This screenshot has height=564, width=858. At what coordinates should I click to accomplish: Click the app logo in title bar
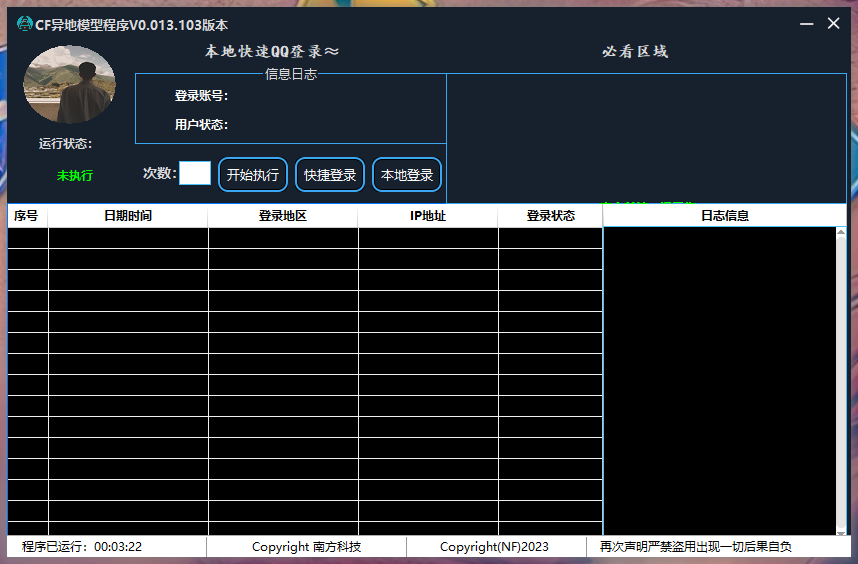point(25,24)
